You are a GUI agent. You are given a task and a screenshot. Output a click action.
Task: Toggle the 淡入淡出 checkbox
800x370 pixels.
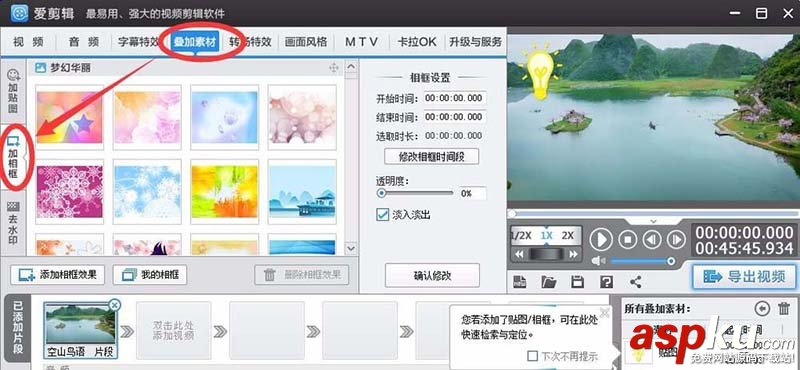click(382, 215)
